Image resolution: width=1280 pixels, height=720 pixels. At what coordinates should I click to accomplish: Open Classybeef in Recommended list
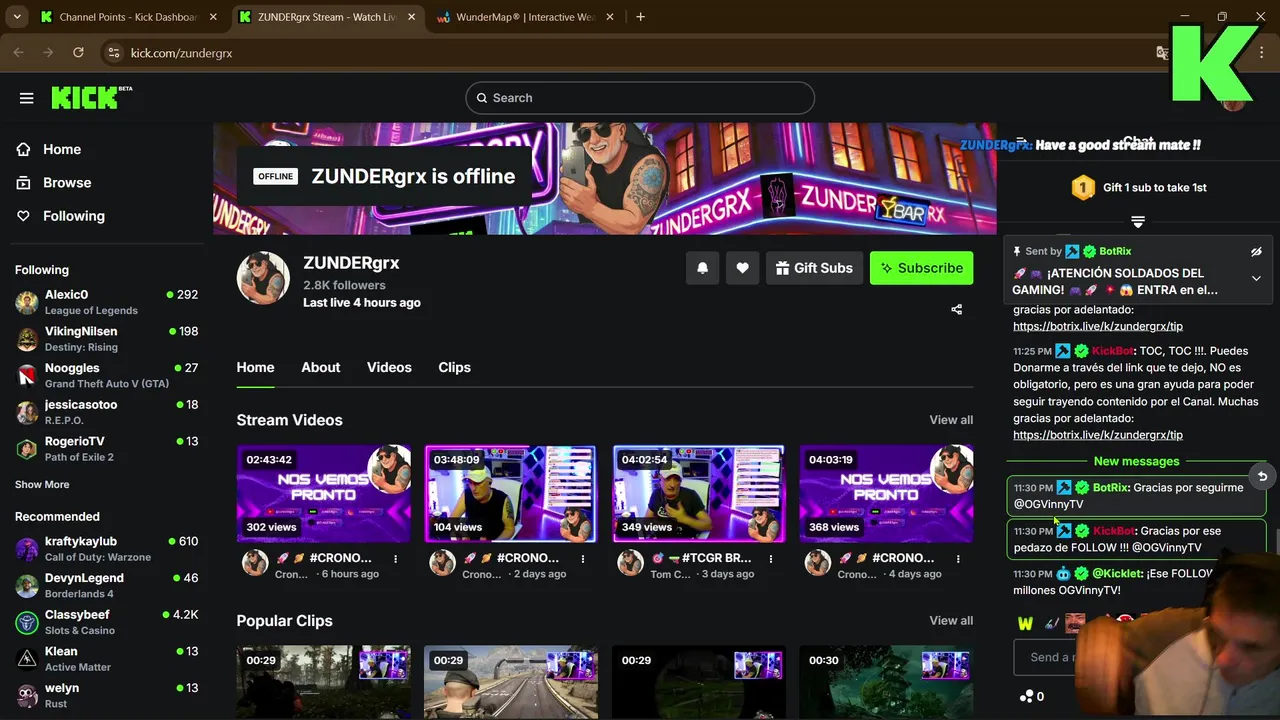click(106, 622)
